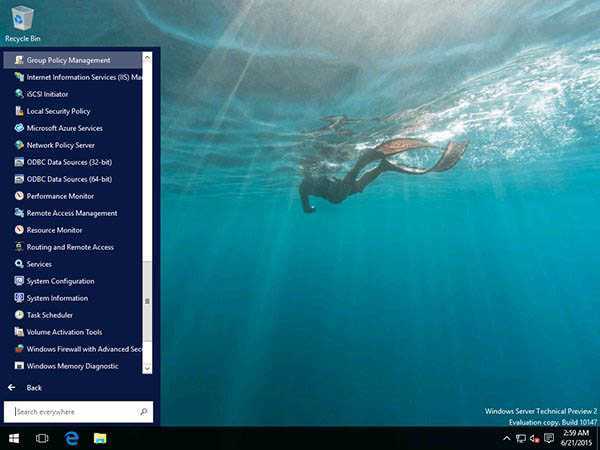The width and height of the screenshot is (600, 450).
Task: Click the Services magnifier-gear icon
Action: (19, 264)
